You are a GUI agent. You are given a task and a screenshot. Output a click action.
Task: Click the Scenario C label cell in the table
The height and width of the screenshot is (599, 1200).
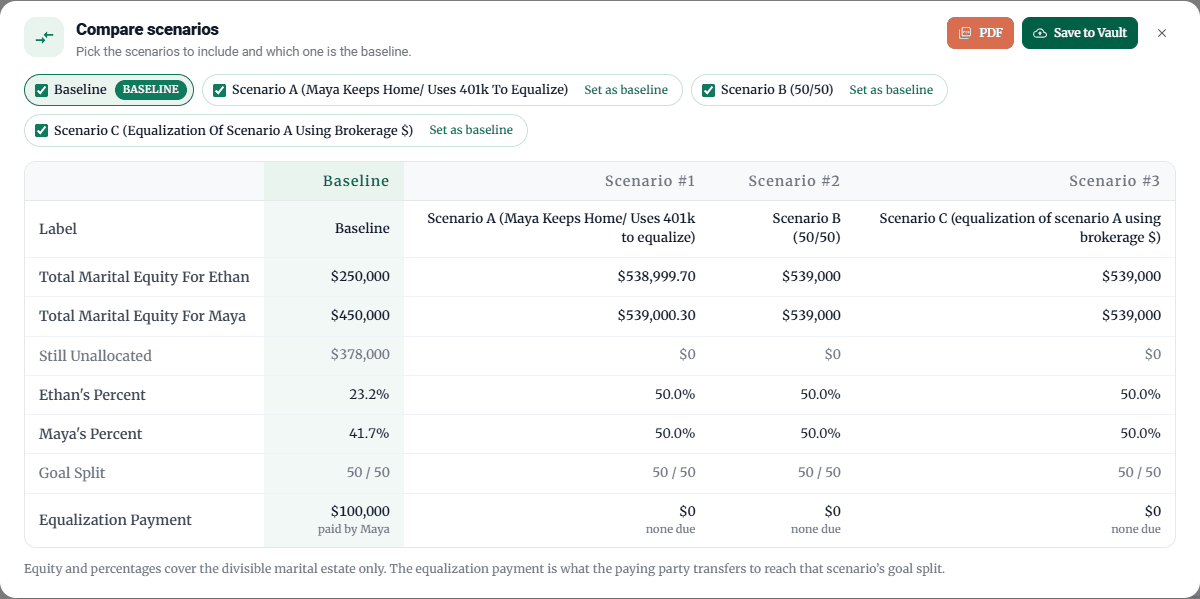1020,229
